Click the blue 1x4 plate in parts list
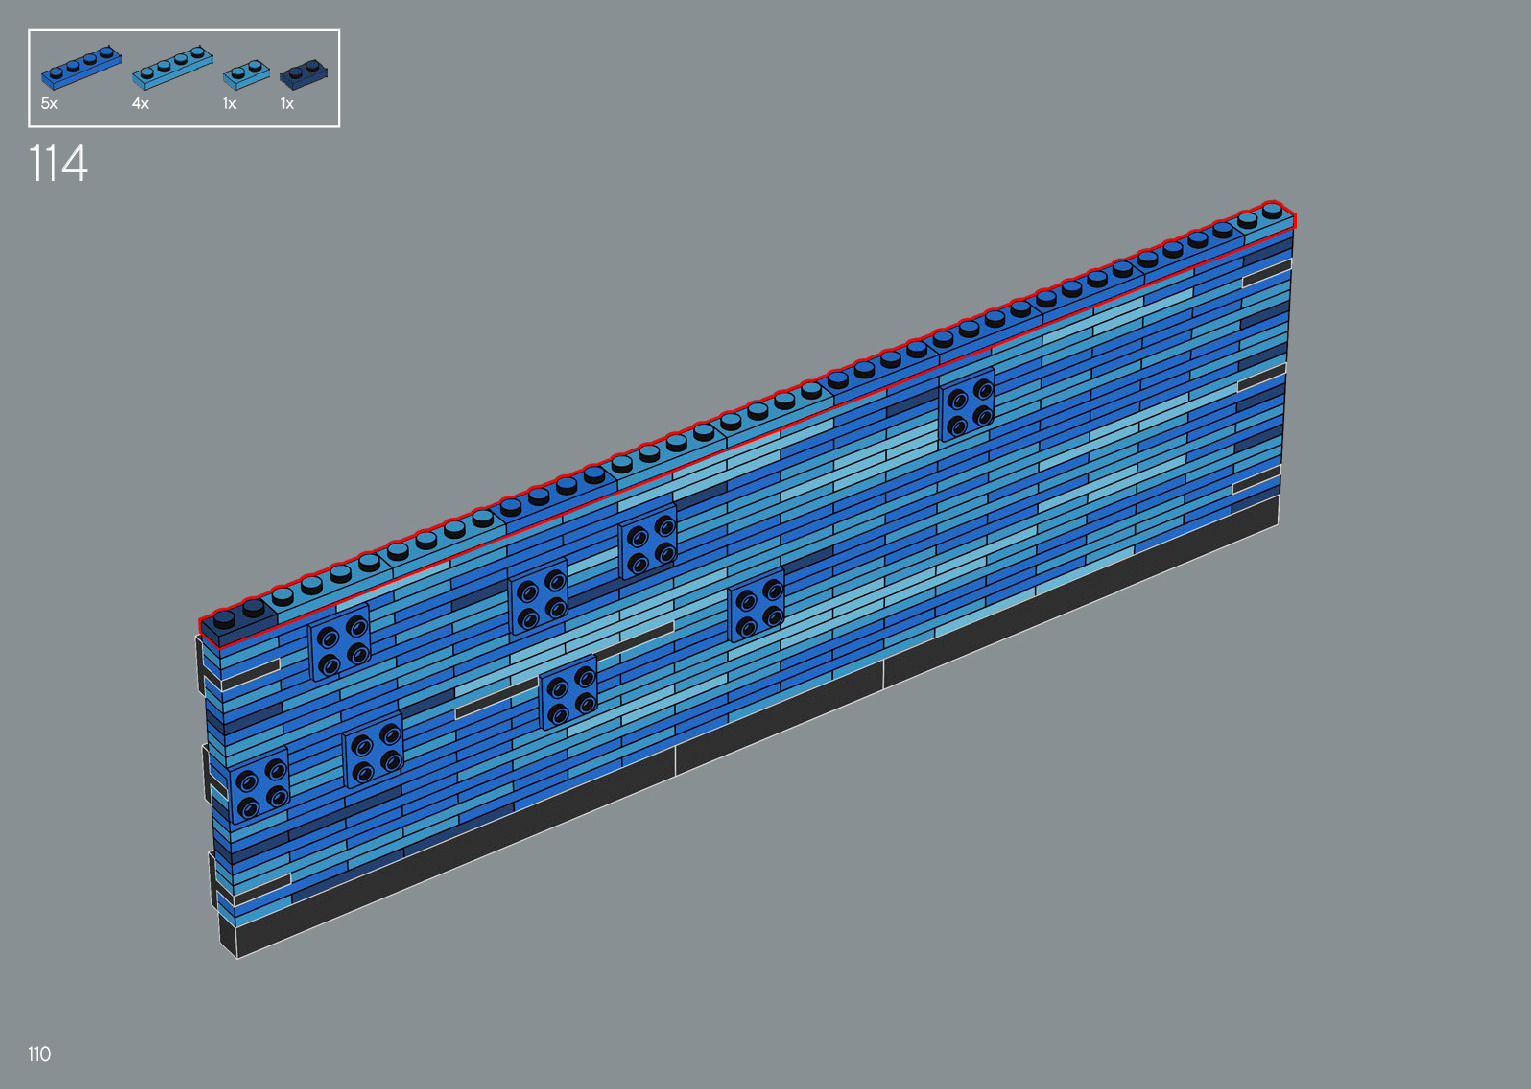This screenshot has width=1531, height=1089. [81, 66]
